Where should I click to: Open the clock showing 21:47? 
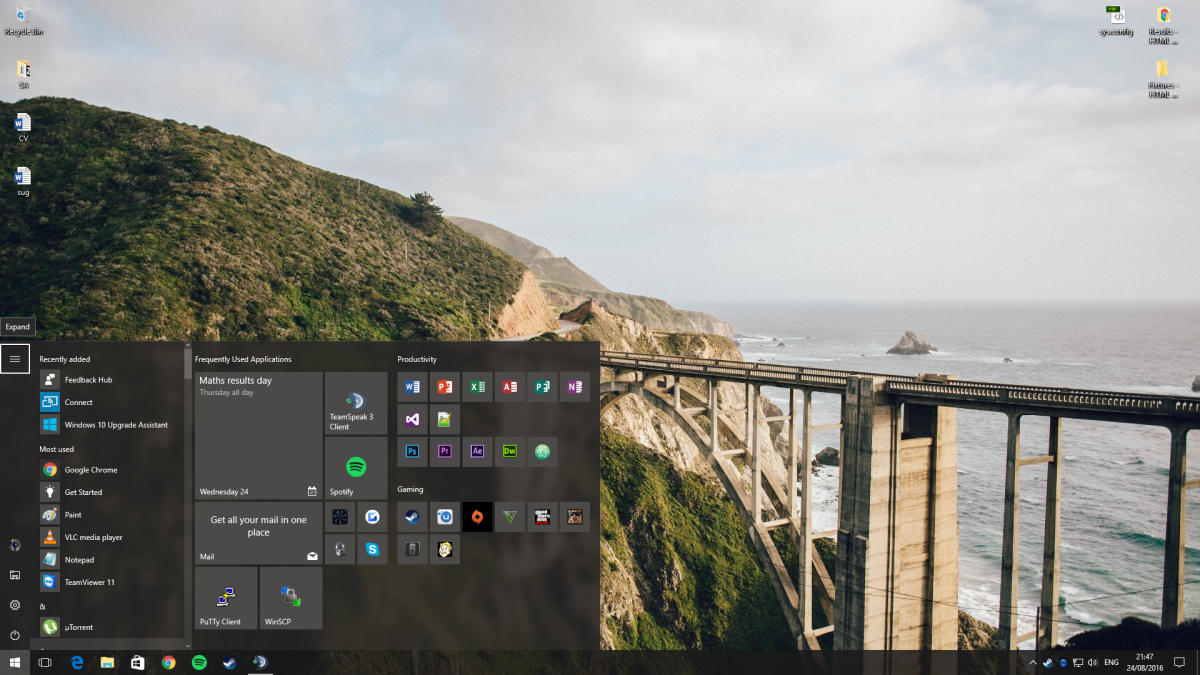pos(1144,662)
